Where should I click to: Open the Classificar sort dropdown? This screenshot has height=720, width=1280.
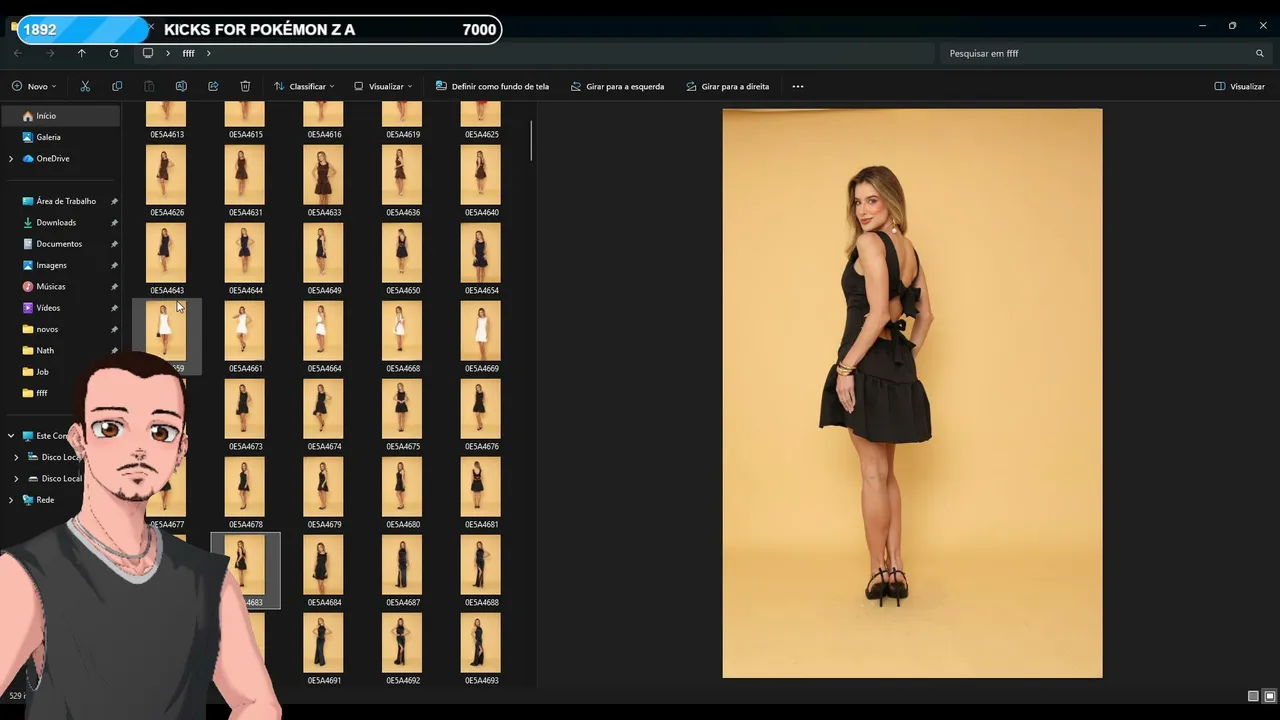[304, 86]
